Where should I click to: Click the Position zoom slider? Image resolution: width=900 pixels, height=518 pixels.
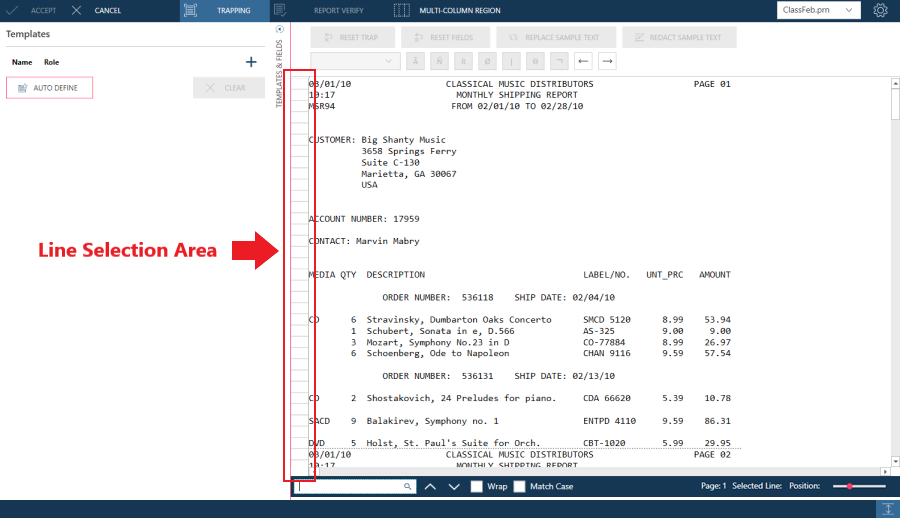859,486
